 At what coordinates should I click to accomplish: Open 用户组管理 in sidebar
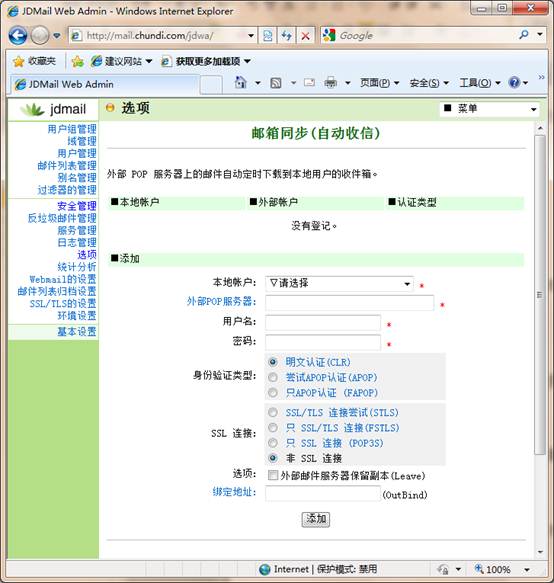tap(72, 129)
